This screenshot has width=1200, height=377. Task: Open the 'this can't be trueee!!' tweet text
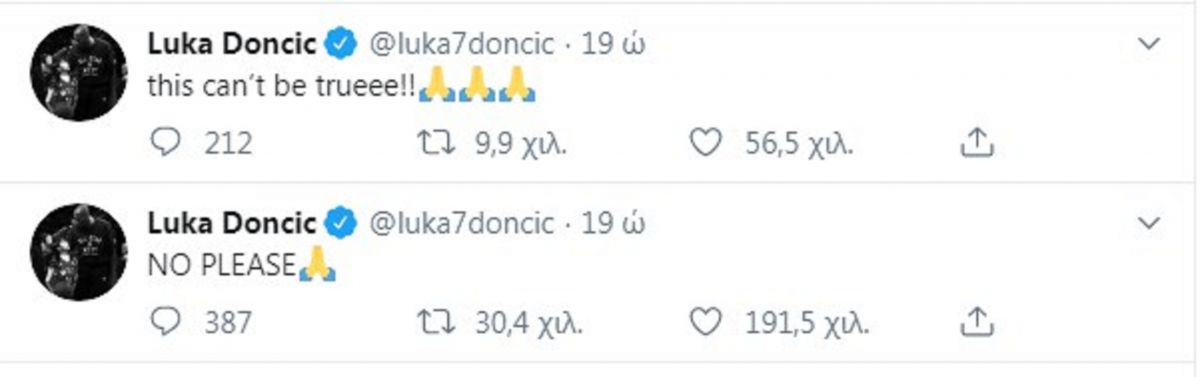pos(342,87)
